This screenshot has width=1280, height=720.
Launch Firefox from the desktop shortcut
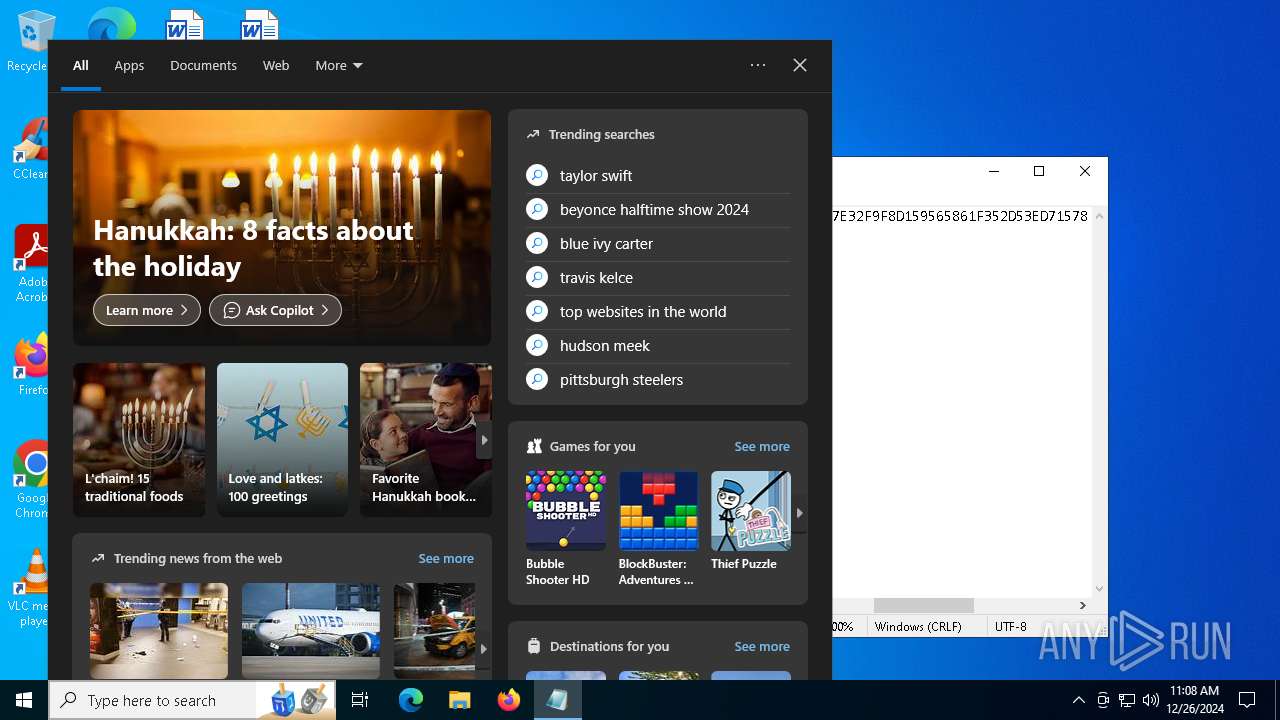32,365
